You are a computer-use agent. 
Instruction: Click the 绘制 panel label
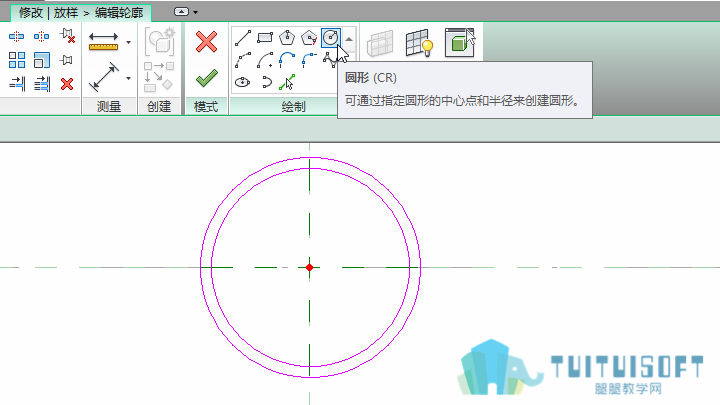pyautogui.click(x=293, y=107)
